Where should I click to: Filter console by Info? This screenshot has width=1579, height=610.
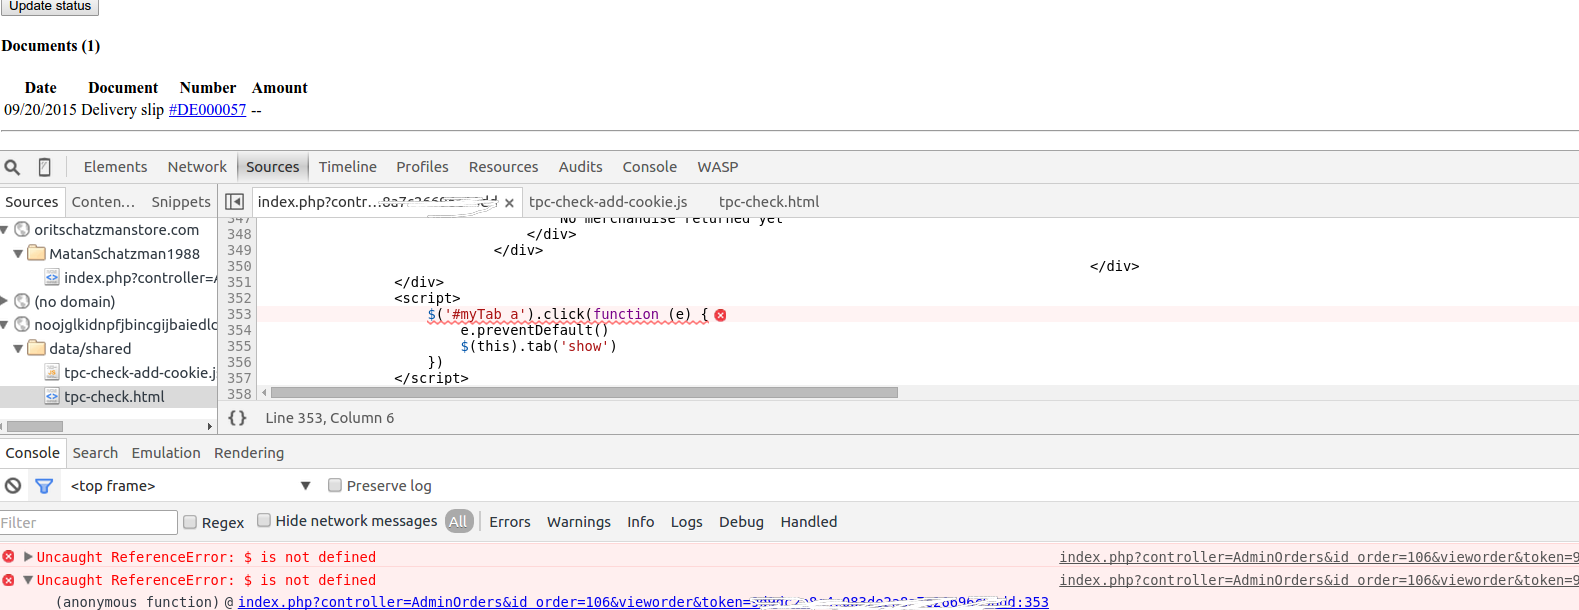[641, 522]
